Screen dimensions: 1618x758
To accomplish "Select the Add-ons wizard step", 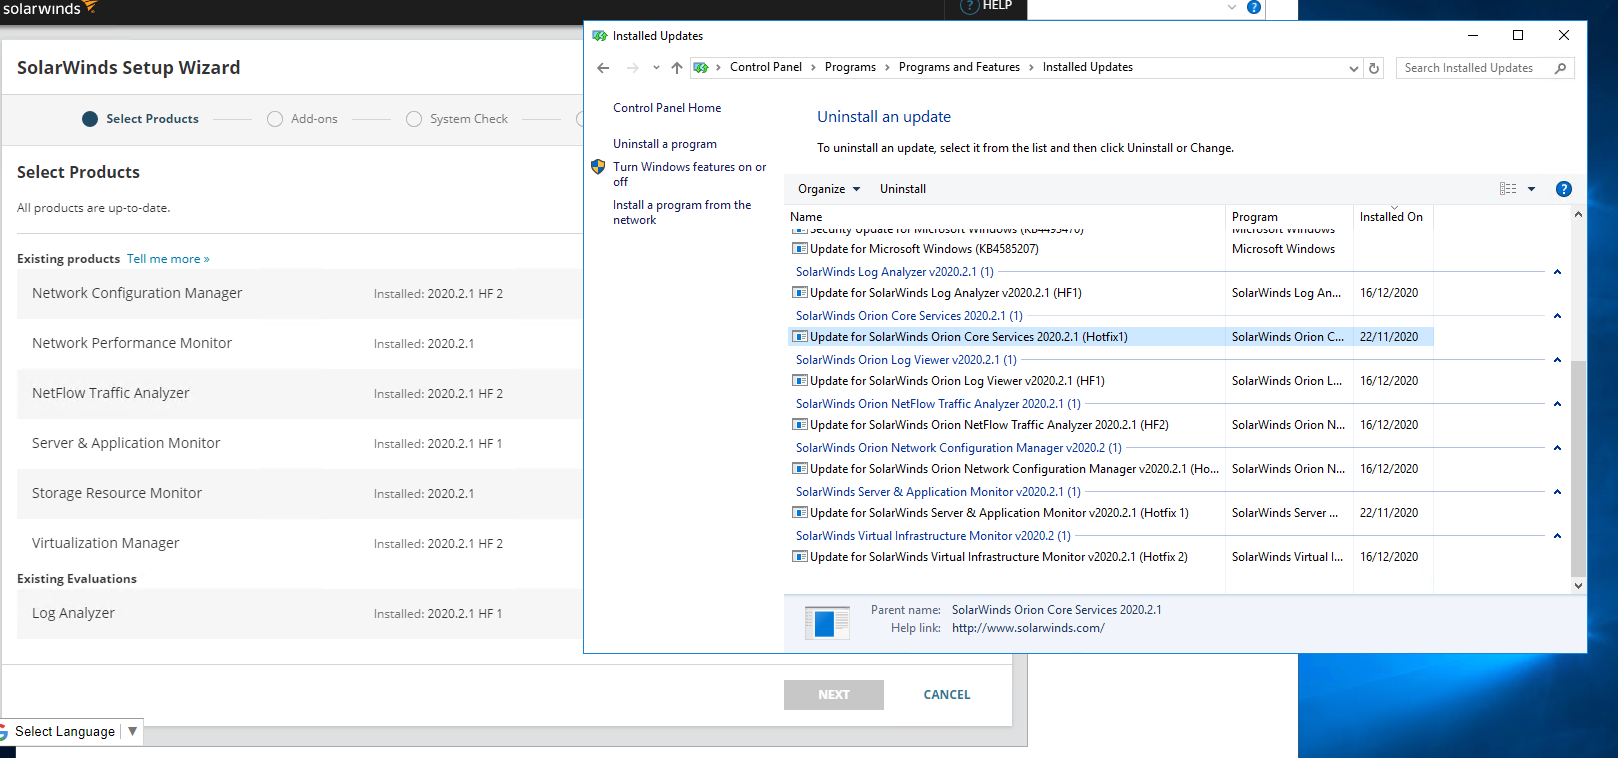I will click(x=303, y=119).
